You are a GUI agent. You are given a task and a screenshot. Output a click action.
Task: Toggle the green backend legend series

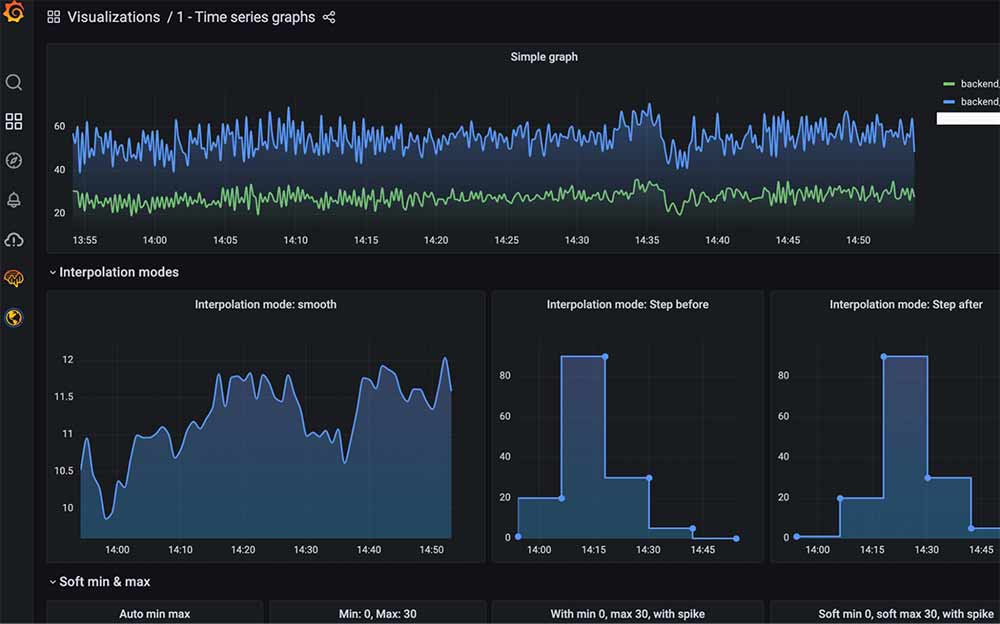(971, 84)
